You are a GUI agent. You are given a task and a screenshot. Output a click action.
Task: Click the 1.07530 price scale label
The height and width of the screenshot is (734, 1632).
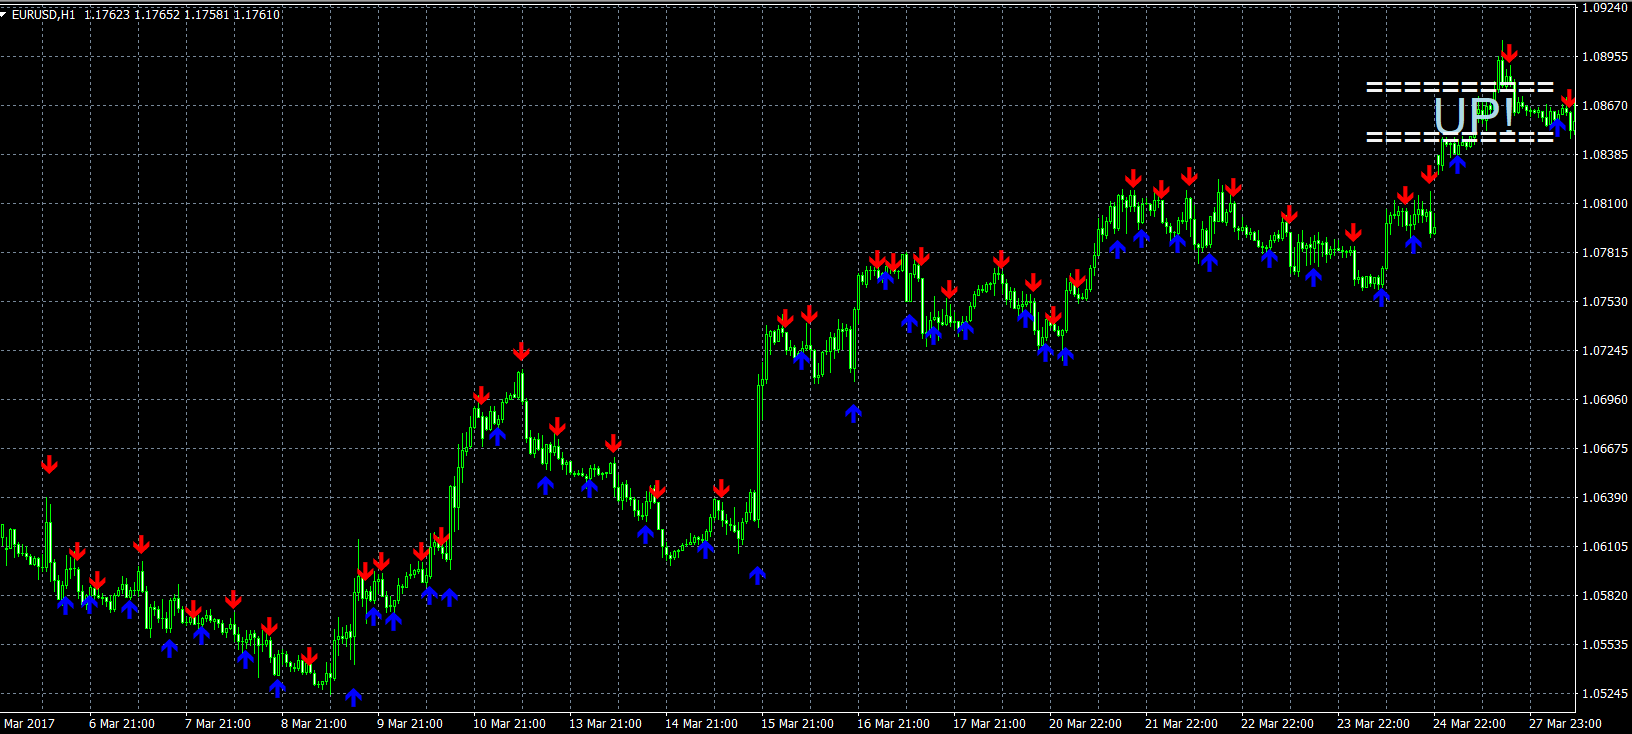coord(1605,302)
